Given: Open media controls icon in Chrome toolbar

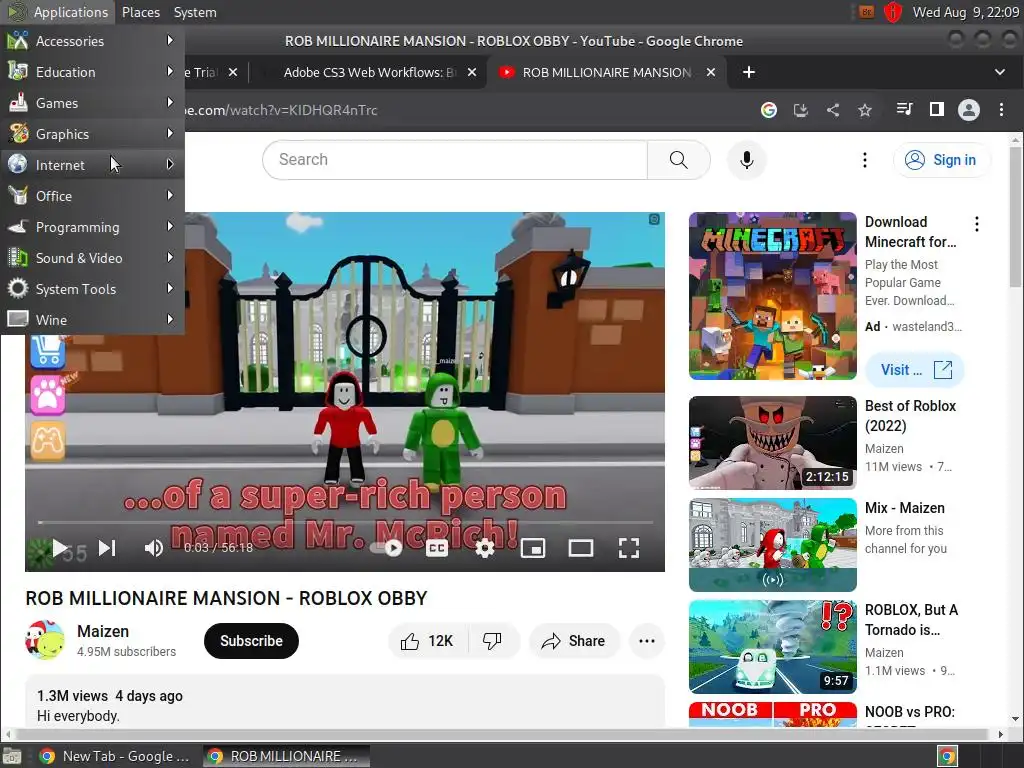Looking at the screenshot, I should (904, 109).
